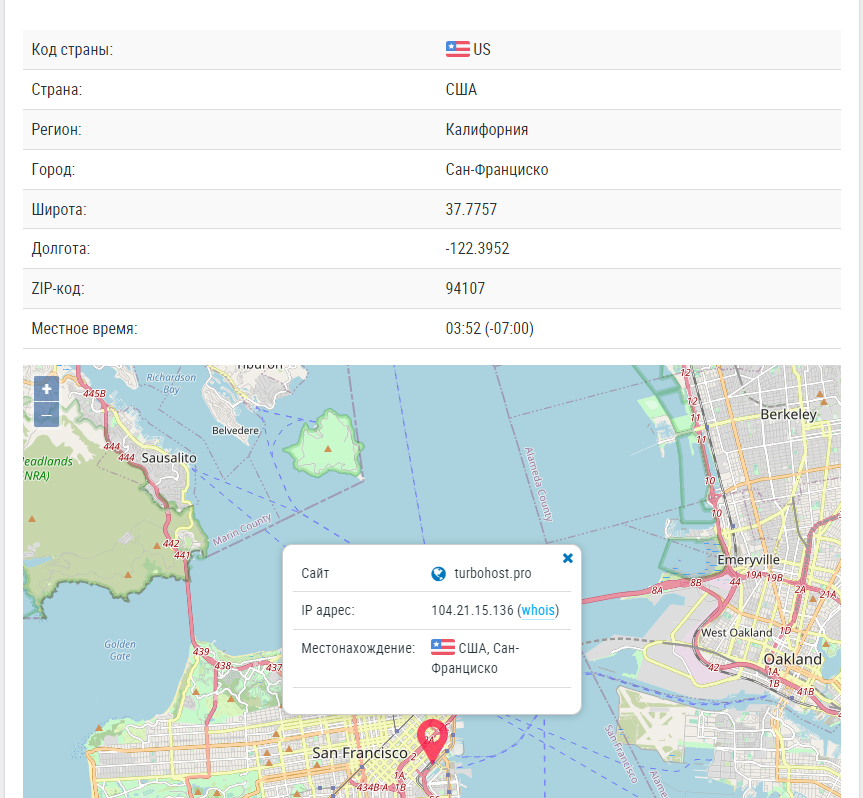
Task: Select the ZIP code value 94107
Action: 465,288
